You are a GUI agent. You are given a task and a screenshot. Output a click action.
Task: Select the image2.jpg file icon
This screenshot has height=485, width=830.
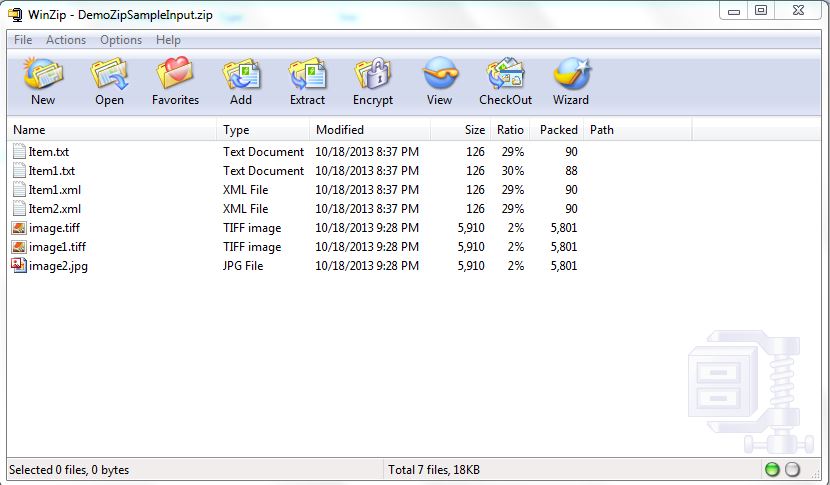click(x=19, y=265)
